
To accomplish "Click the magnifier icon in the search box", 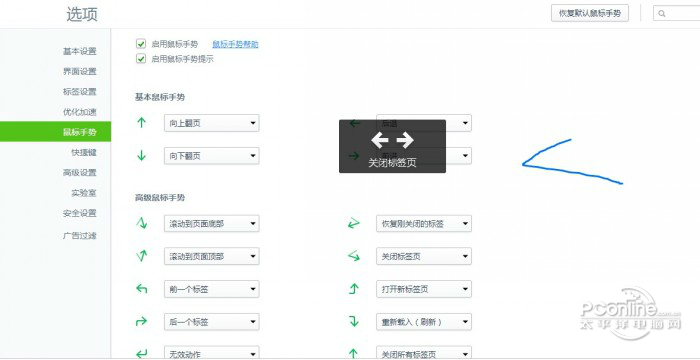I will (662, 13).
